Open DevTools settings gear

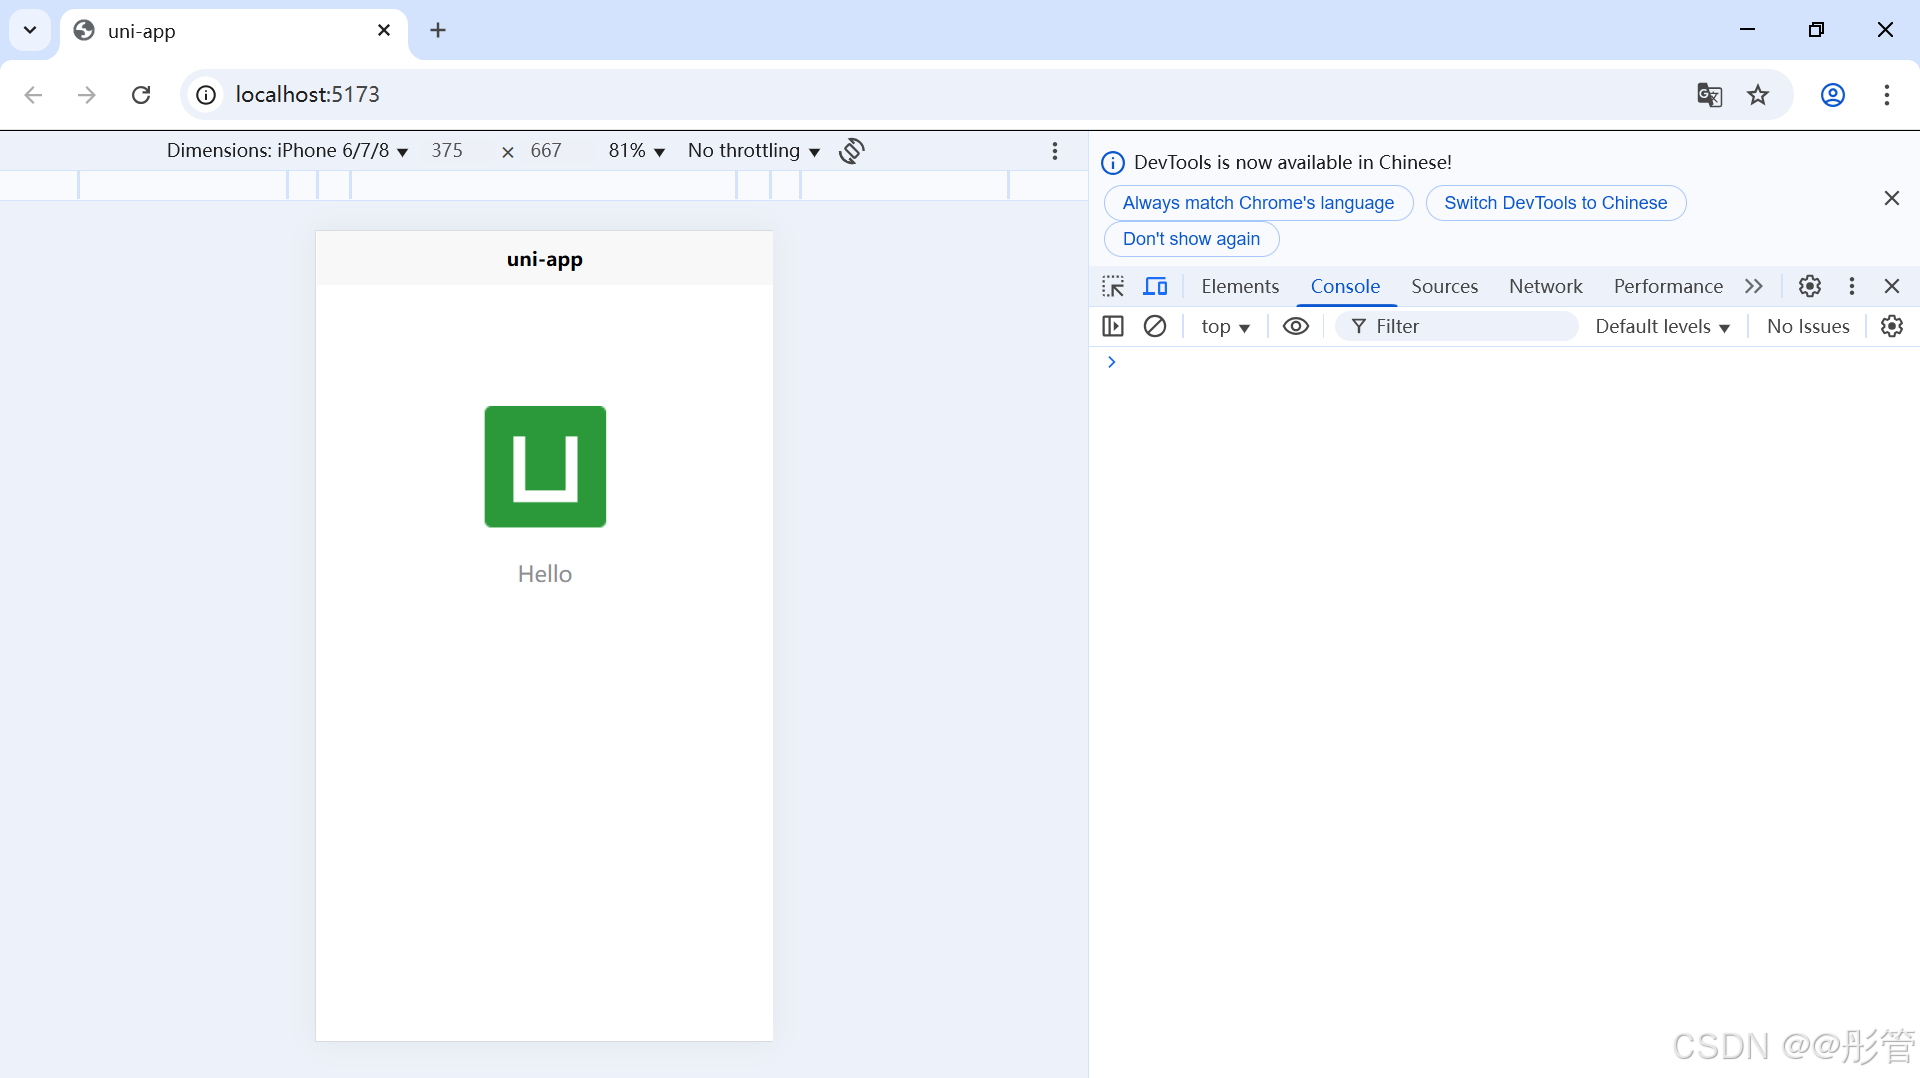click(x=1809, y=286)
